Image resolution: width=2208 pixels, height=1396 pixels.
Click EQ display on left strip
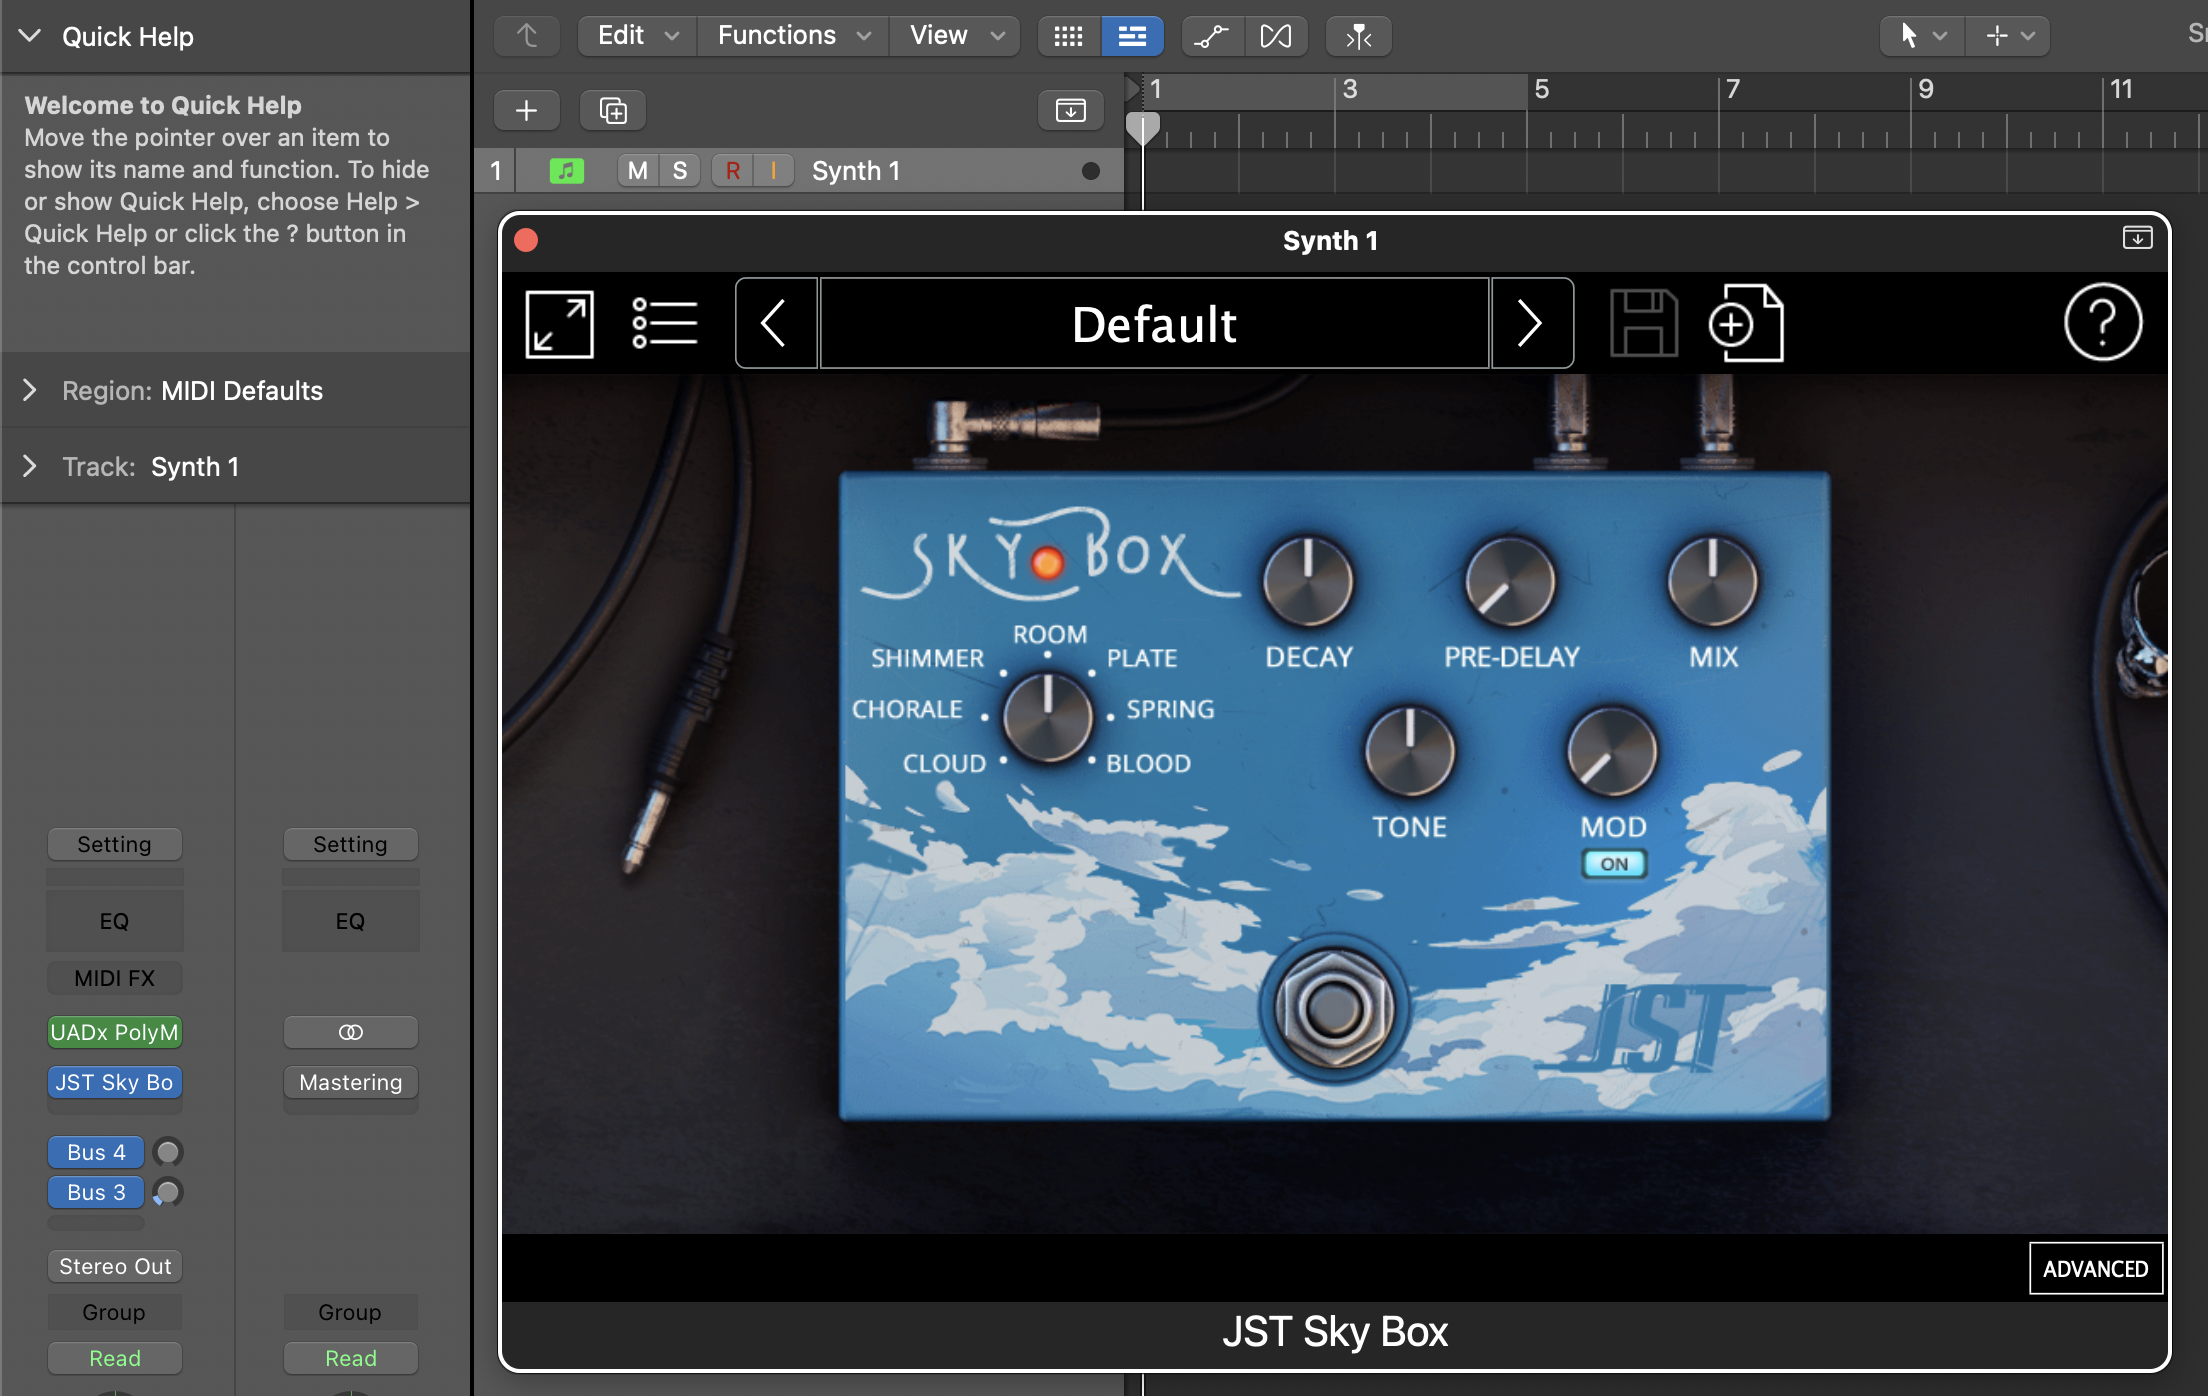tap(115, 921)
